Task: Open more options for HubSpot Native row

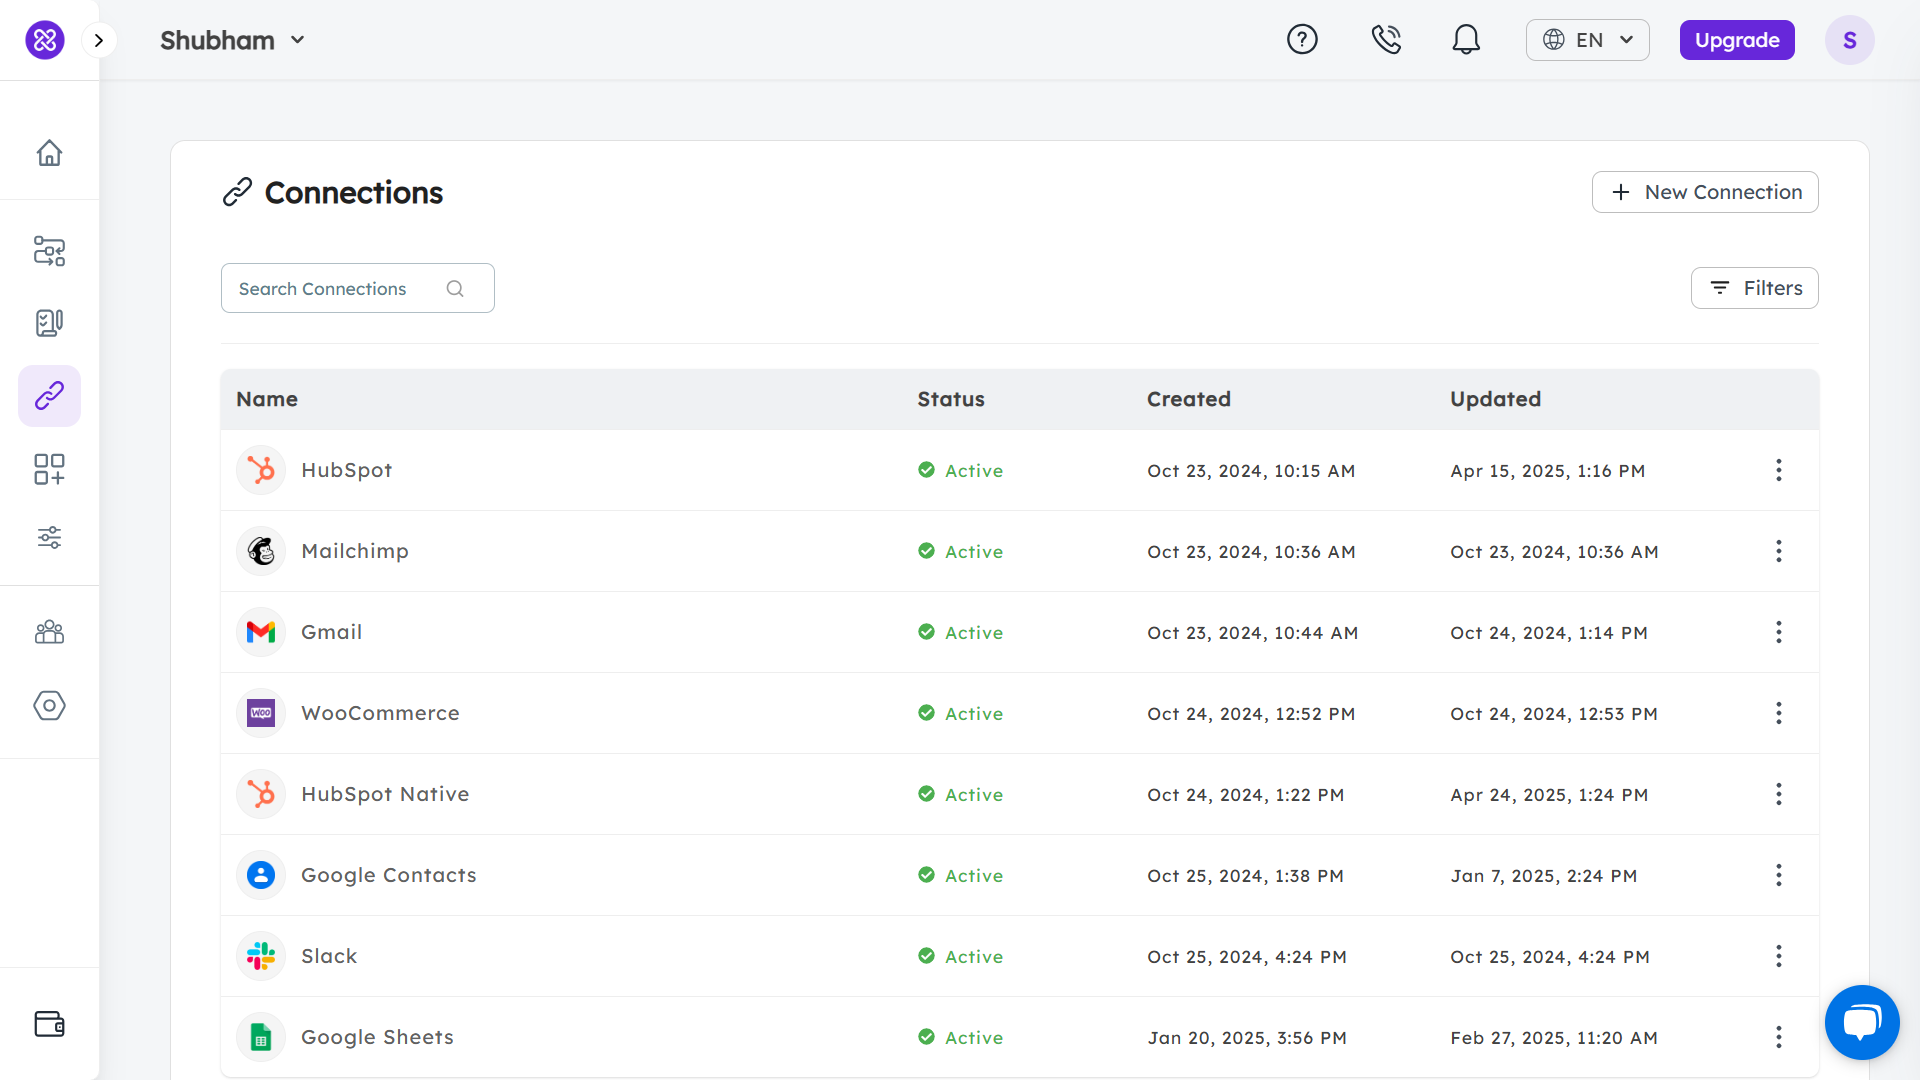Action: (1778, 794)
